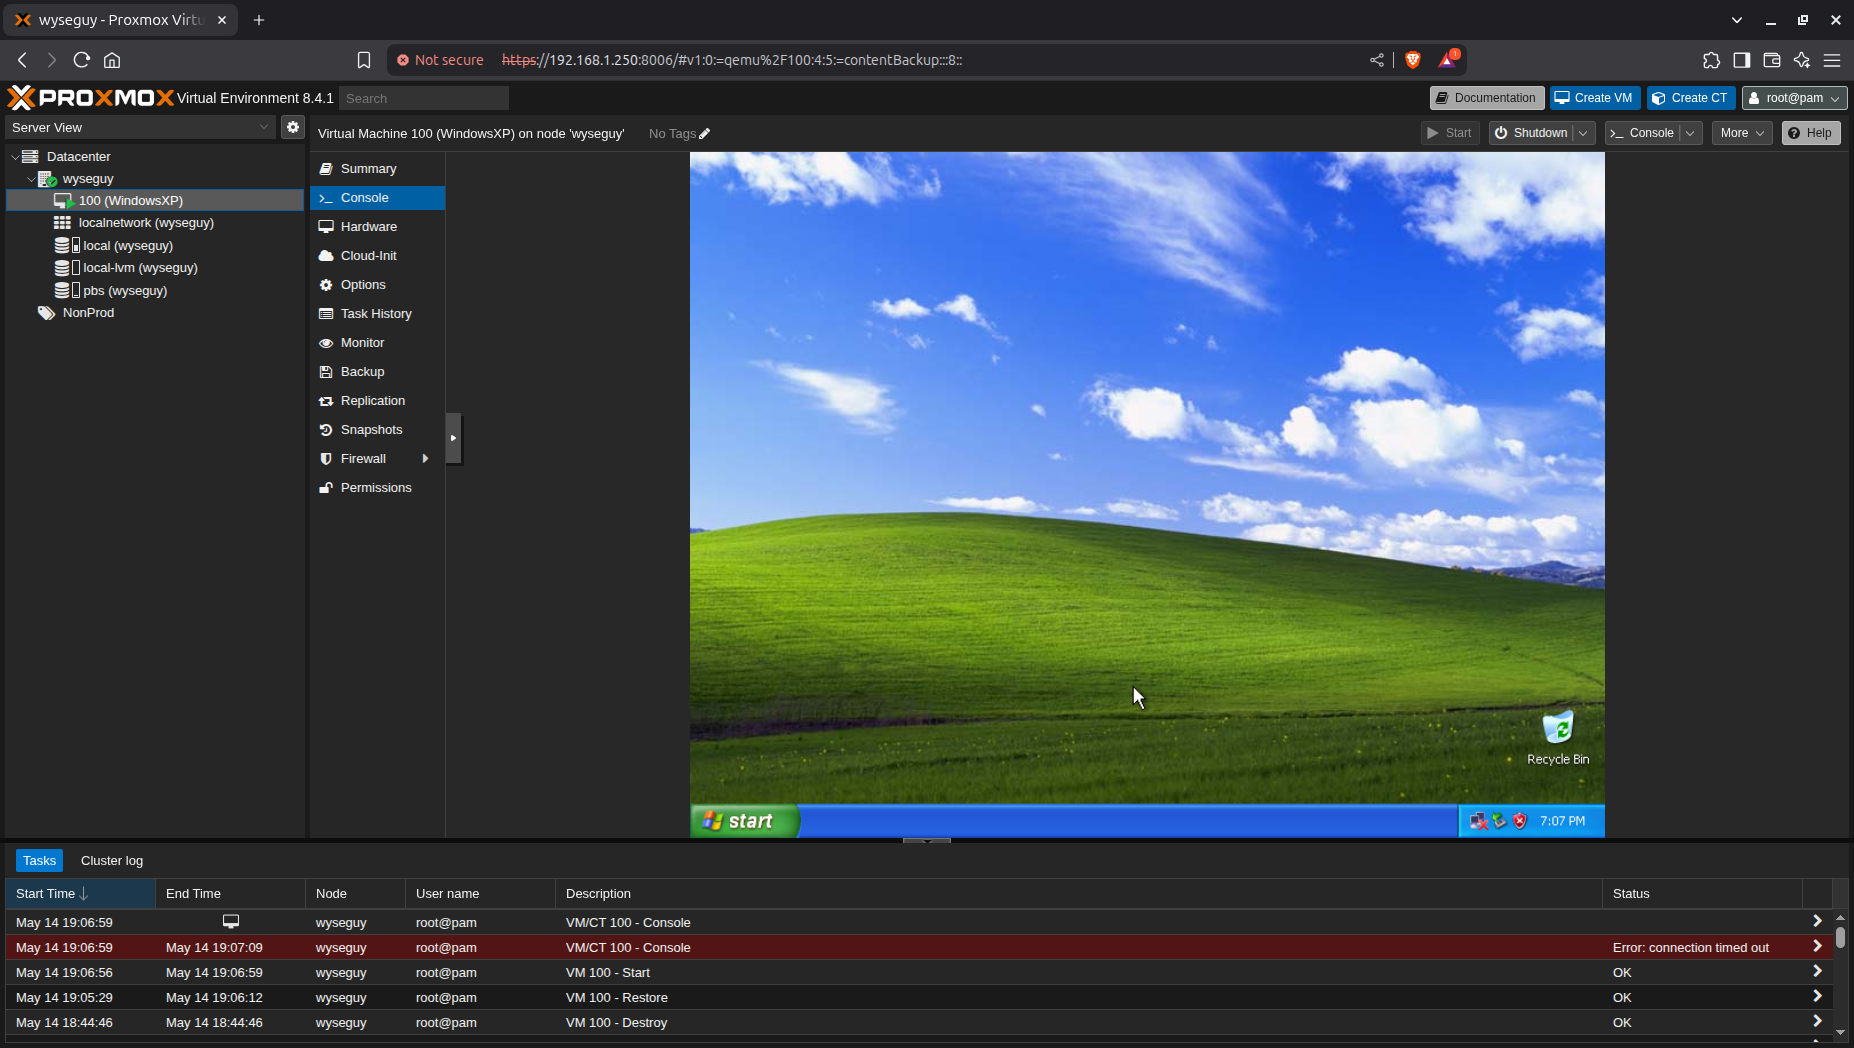1854x1048 pixels.
Task: Expand the Firewall submenu arrow
Action: click(x=425, y=459)
